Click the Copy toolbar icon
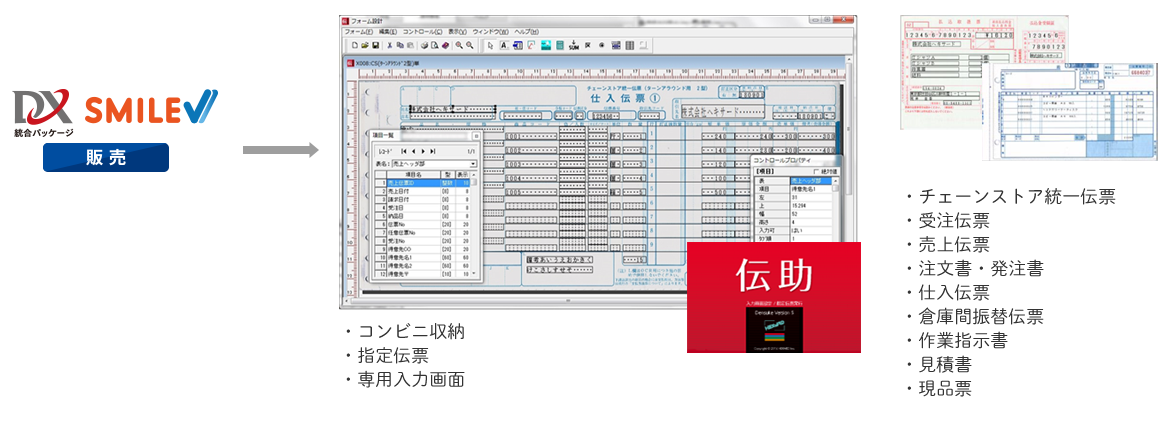Screen dimensions: 1172x424 400,46
